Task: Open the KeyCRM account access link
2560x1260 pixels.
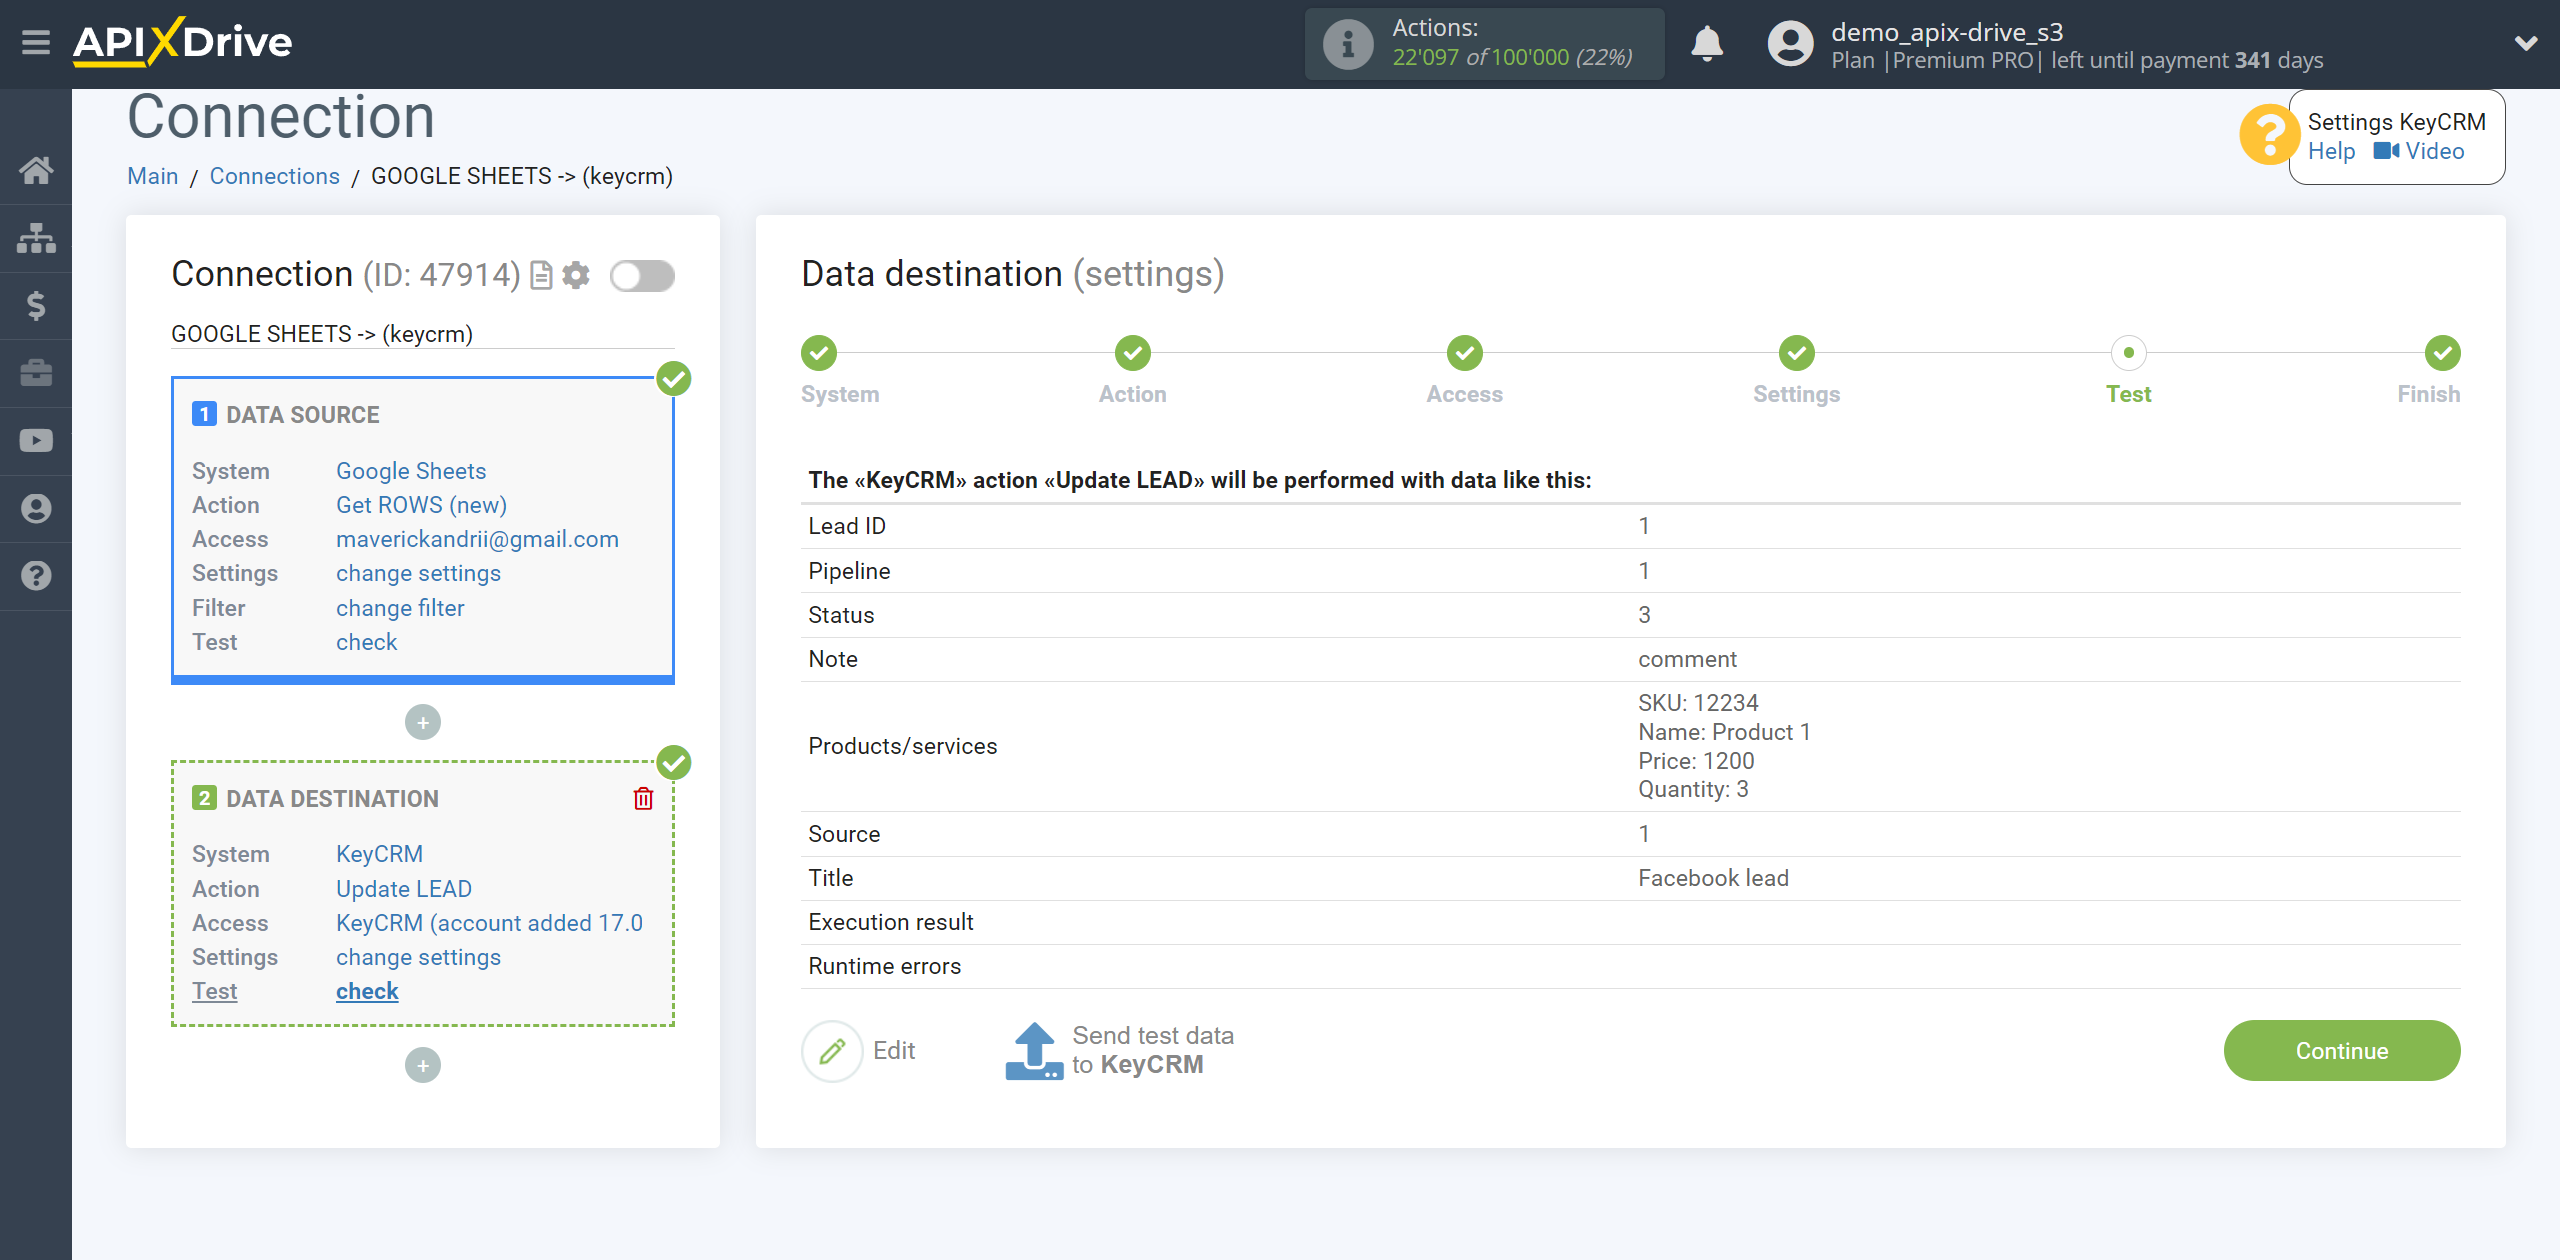Action: pos(489,923)
